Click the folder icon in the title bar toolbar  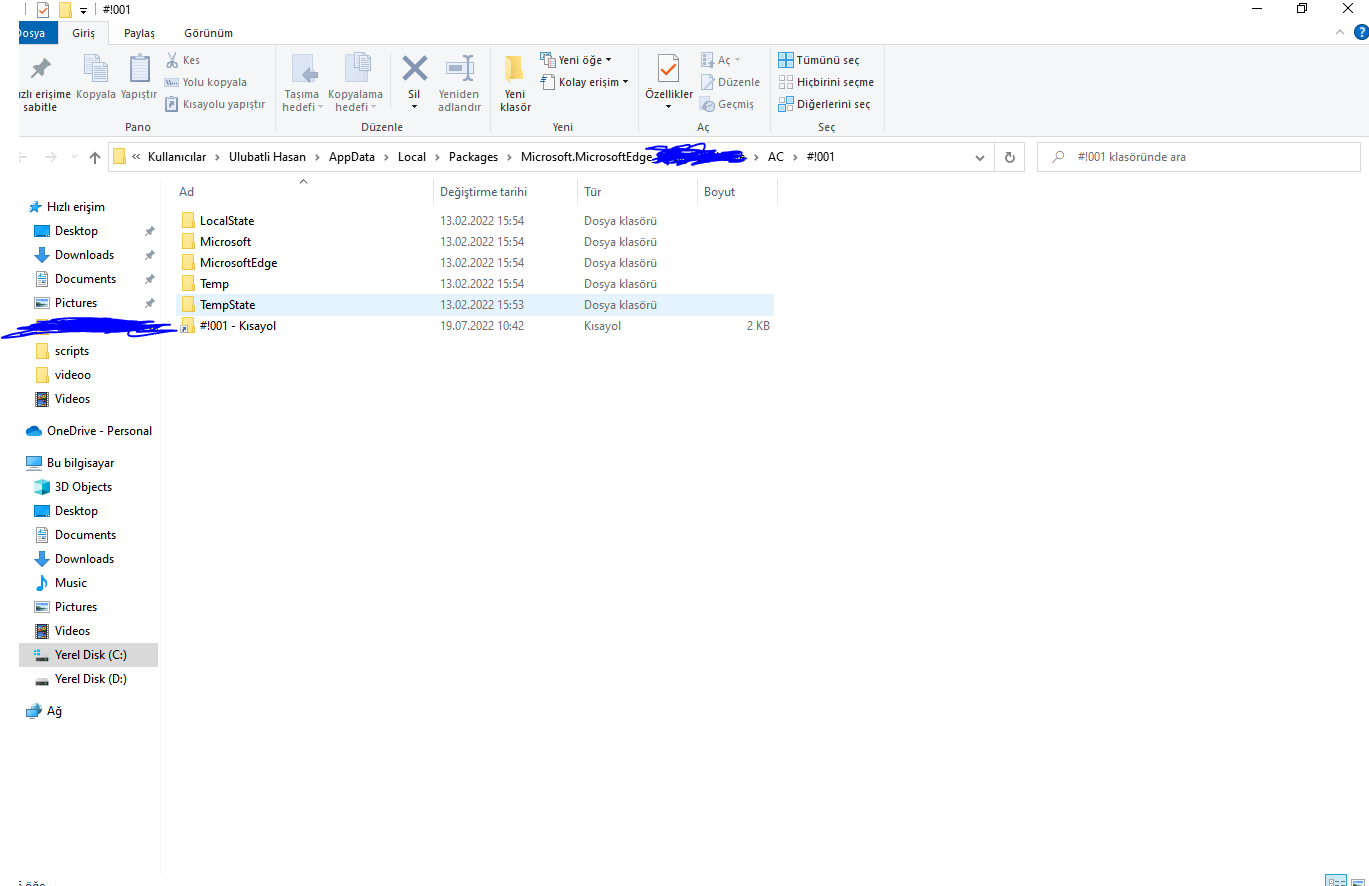65,10
